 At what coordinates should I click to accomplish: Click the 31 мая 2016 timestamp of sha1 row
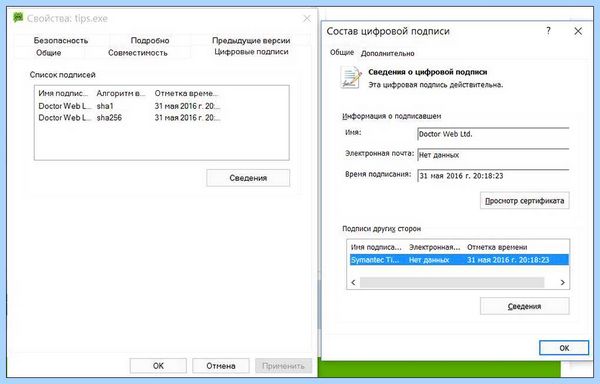click(x=188, y=106)
